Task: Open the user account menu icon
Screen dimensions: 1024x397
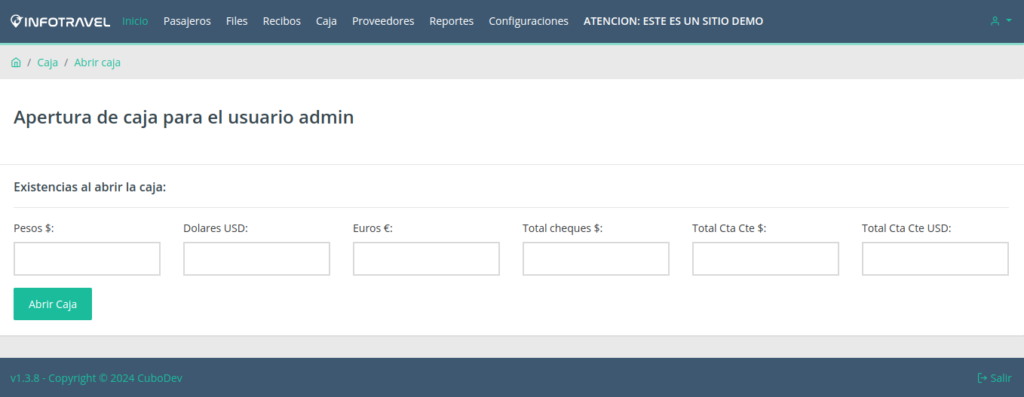Action: point(1000,21)
